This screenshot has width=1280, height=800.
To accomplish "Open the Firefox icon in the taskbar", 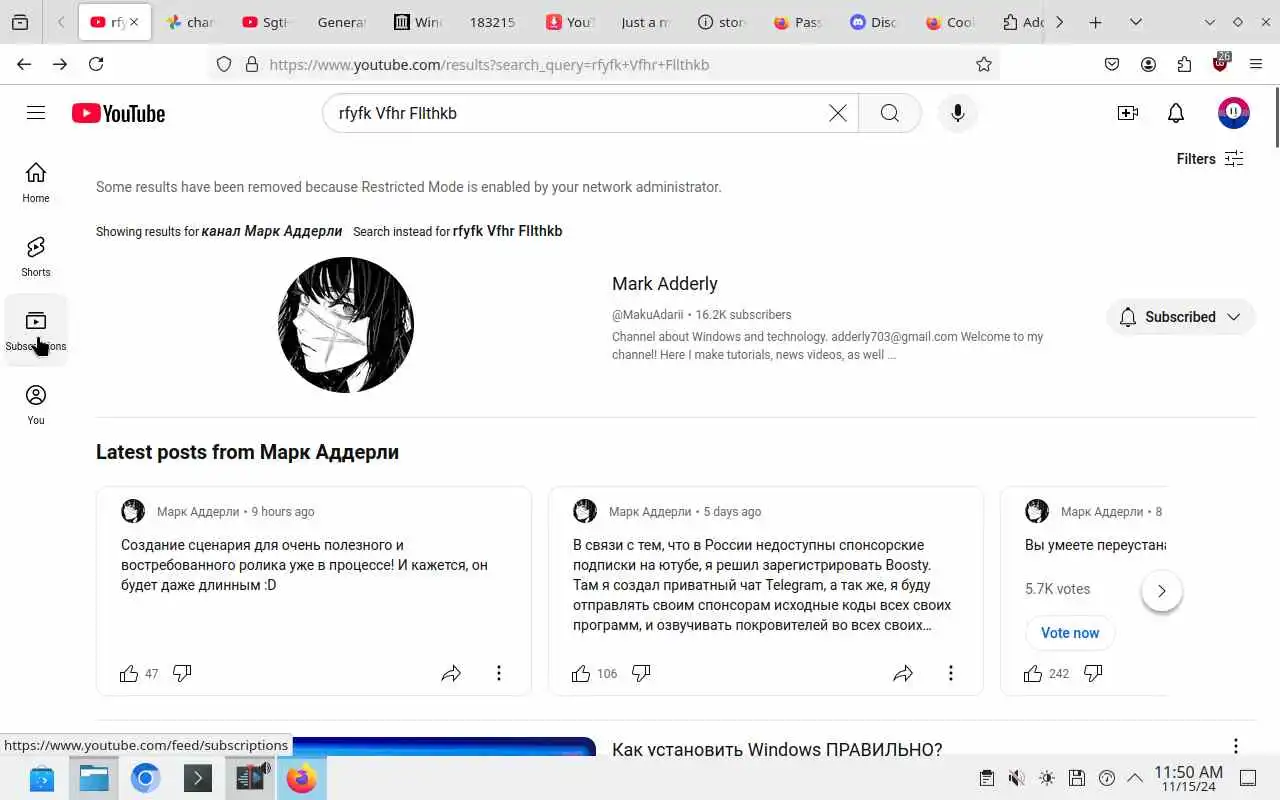I will 301,778.
